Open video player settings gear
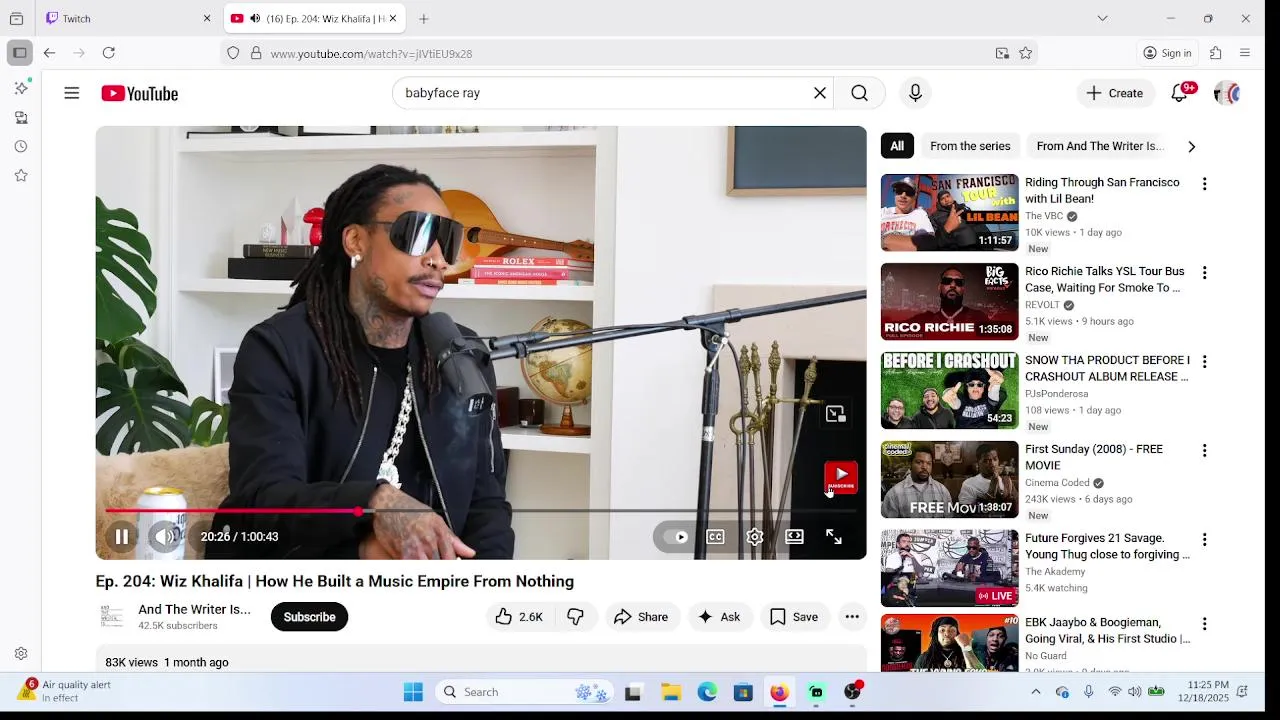 755,537
